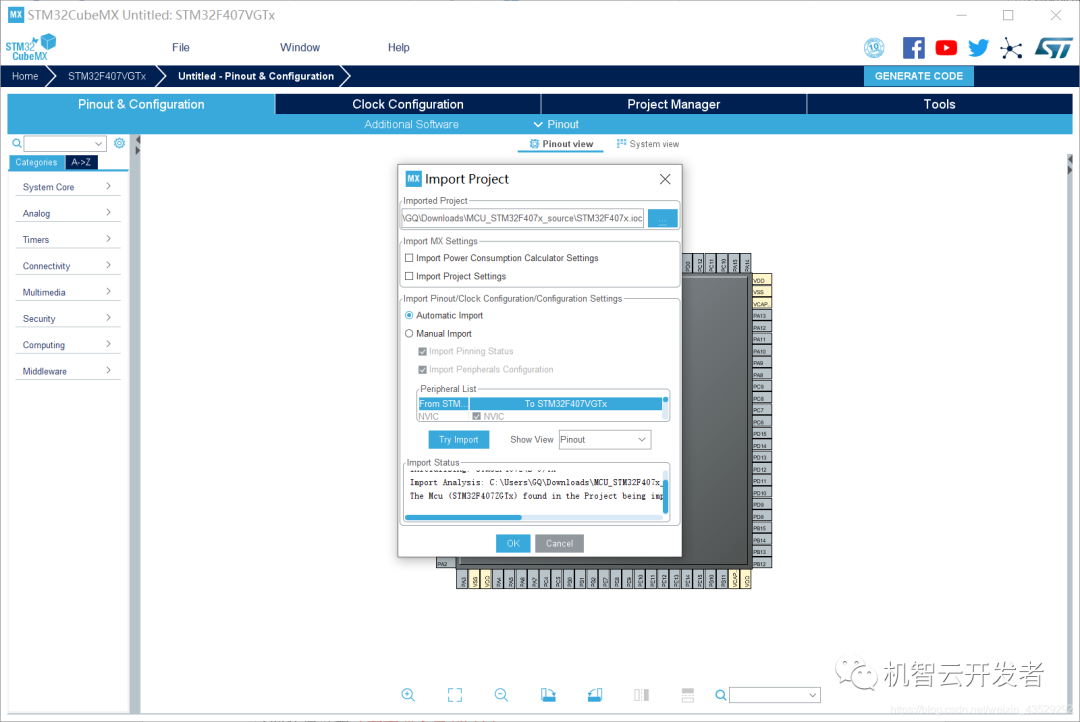This screenshot has width=1080, height=722.
Task: Switch to Clock Configuration tab
Action: click(408, 105)
